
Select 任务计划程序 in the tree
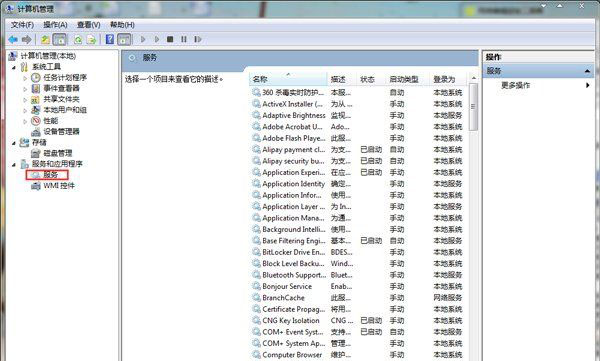65,77
